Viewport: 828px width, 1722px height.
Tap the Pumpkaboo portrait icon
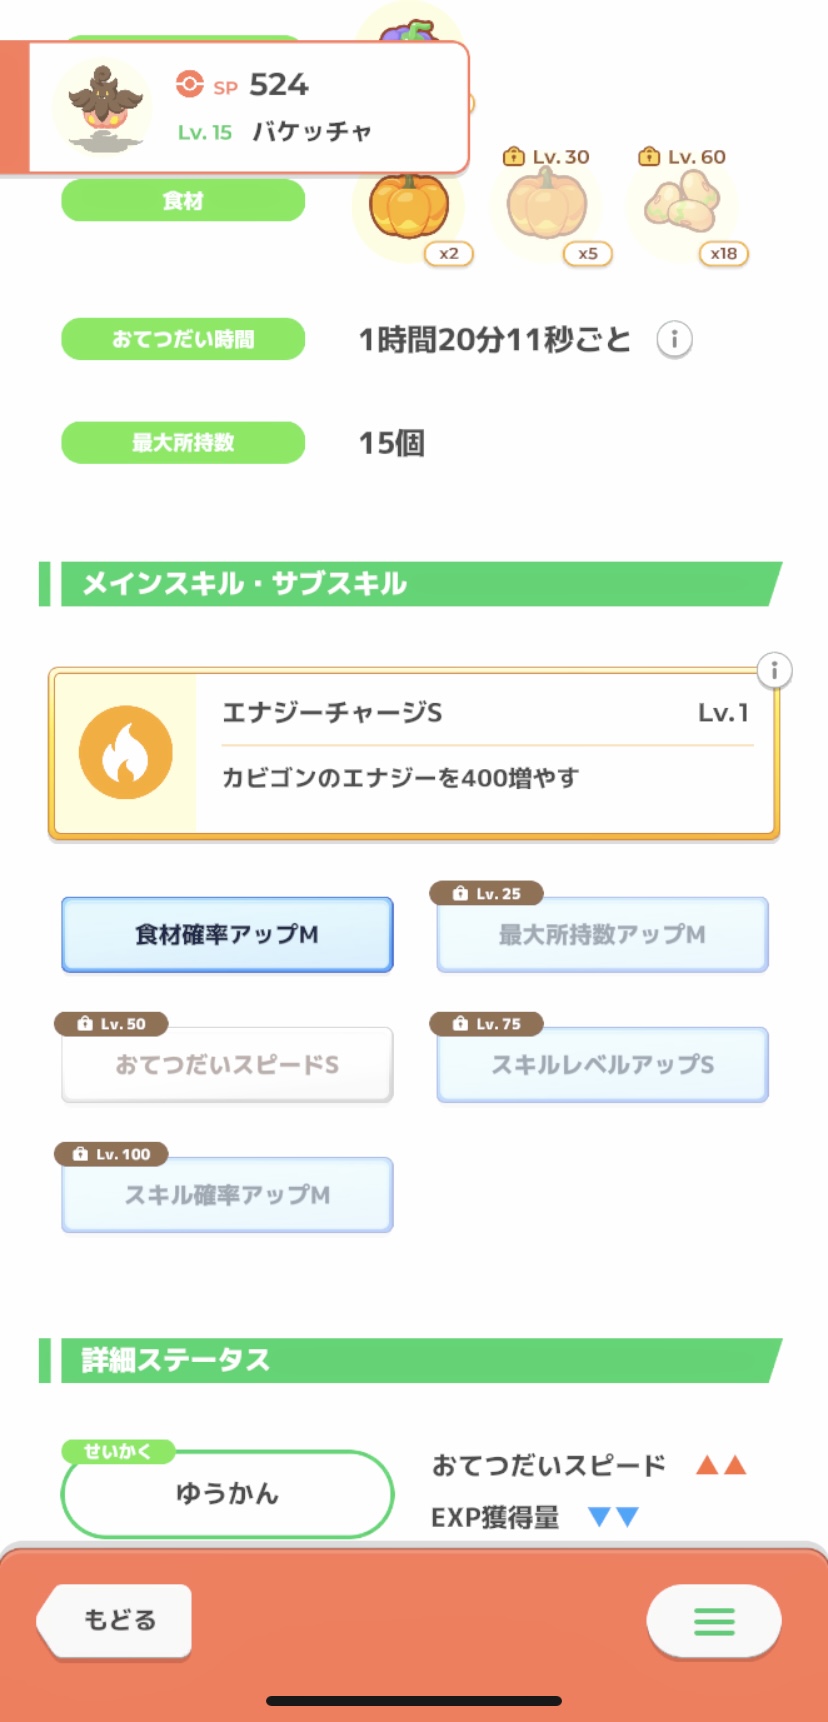[x=105, y=106]
